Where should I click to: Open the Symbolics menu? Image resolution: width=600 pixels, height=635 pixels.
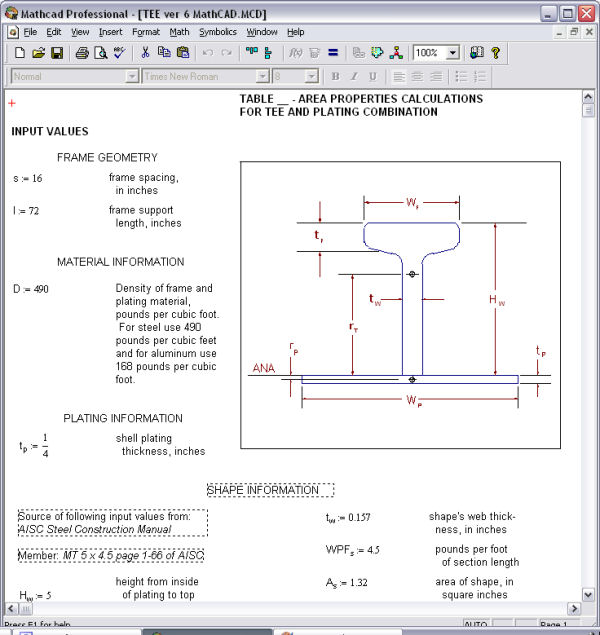pyautogui.click(x=217, y=32)
